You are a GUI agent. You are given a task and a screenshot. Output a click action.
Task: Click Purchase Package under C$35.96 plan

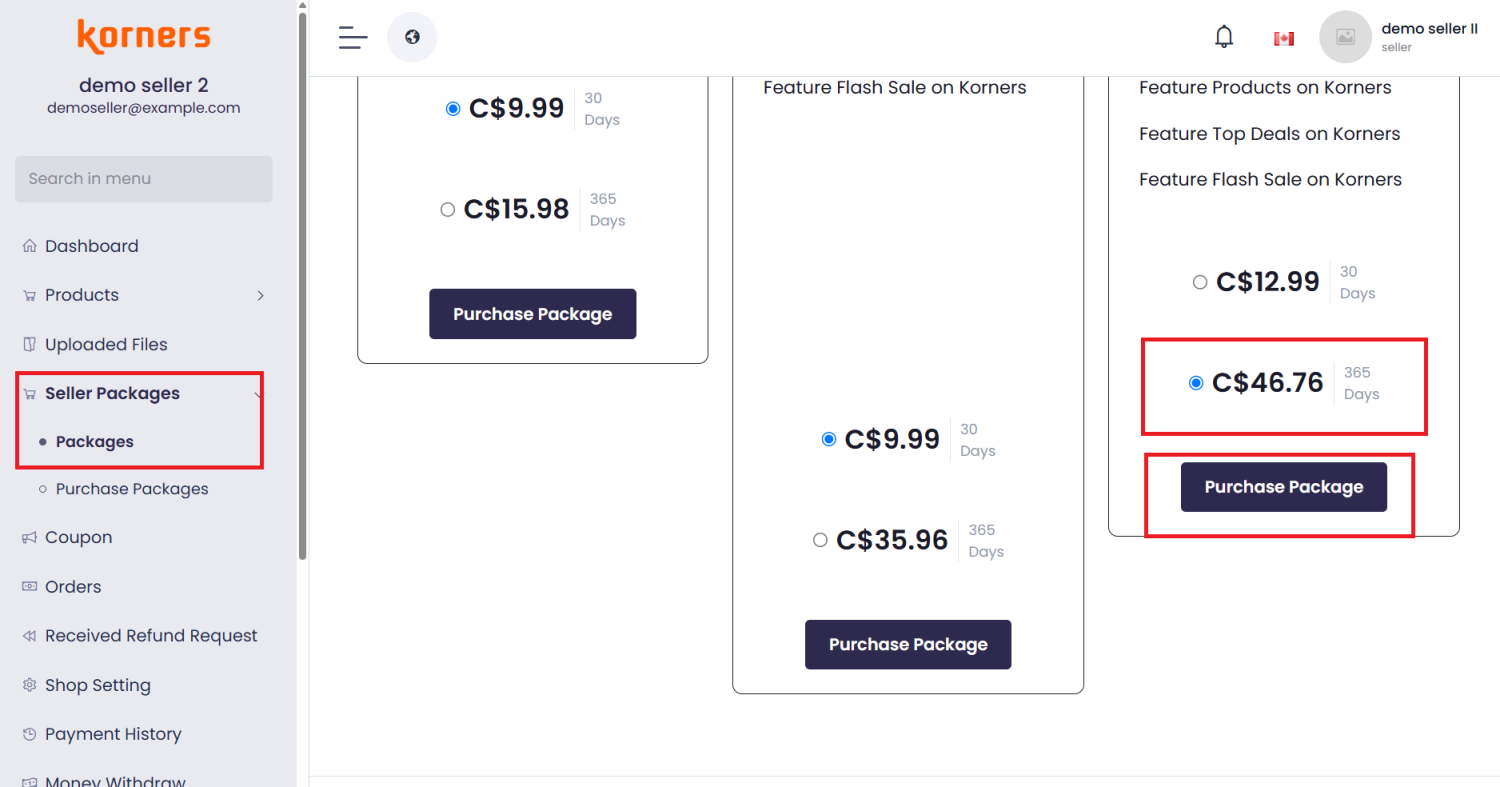[908, 645]
